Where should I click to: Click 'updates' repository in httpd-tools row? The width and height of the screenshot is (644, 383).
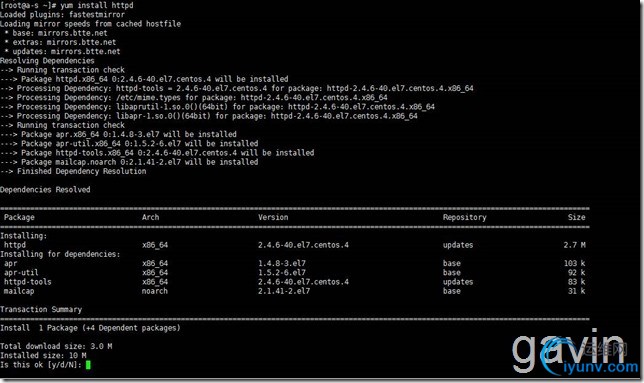point(458,282)
